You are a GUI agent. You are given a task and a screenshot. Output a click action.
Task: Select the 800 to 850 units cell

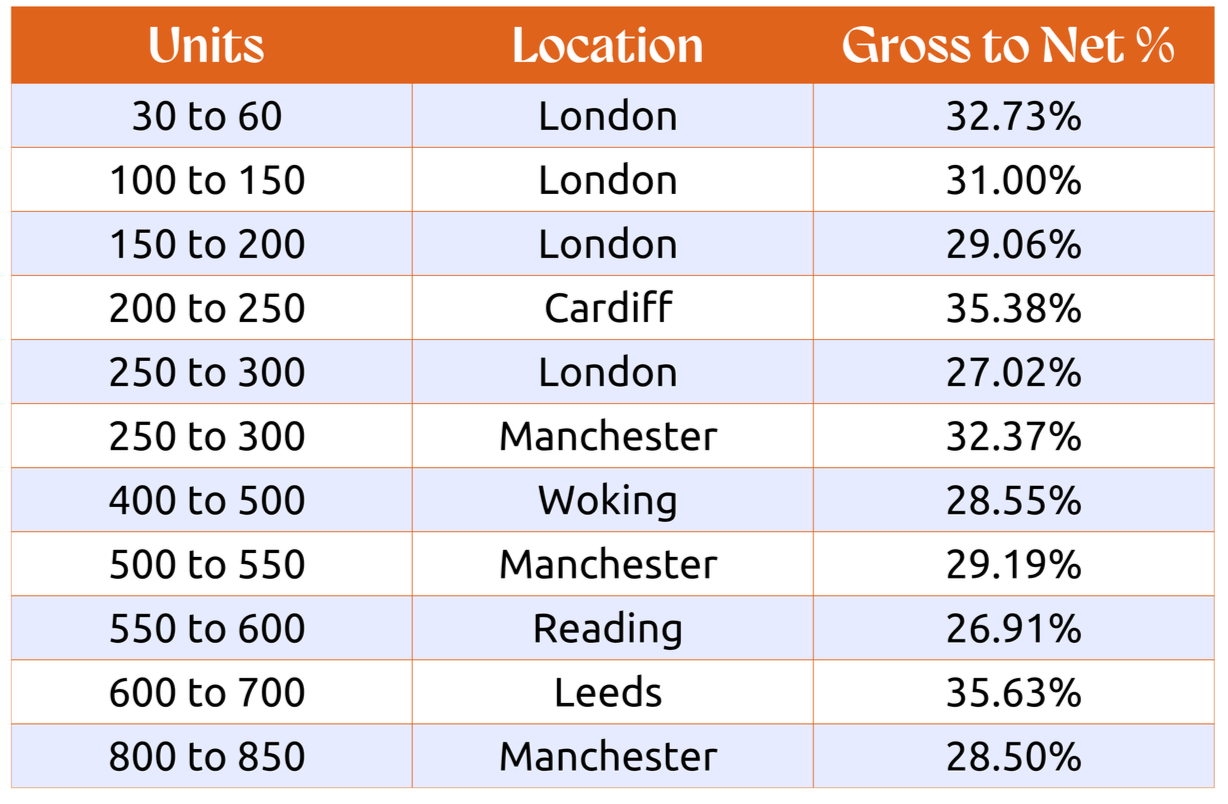[207, 756]
